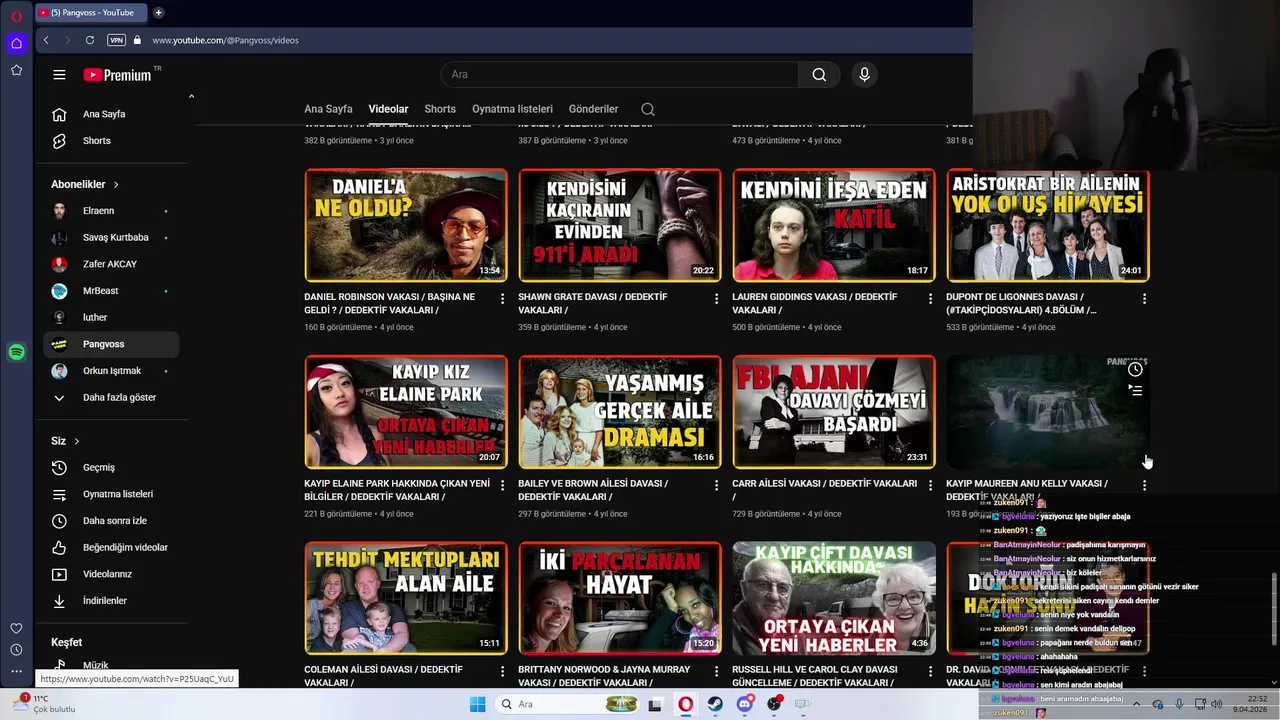Open Steam from the taskbar
The height and width of the screenshot is (720, 1280).
click(715, 704)
